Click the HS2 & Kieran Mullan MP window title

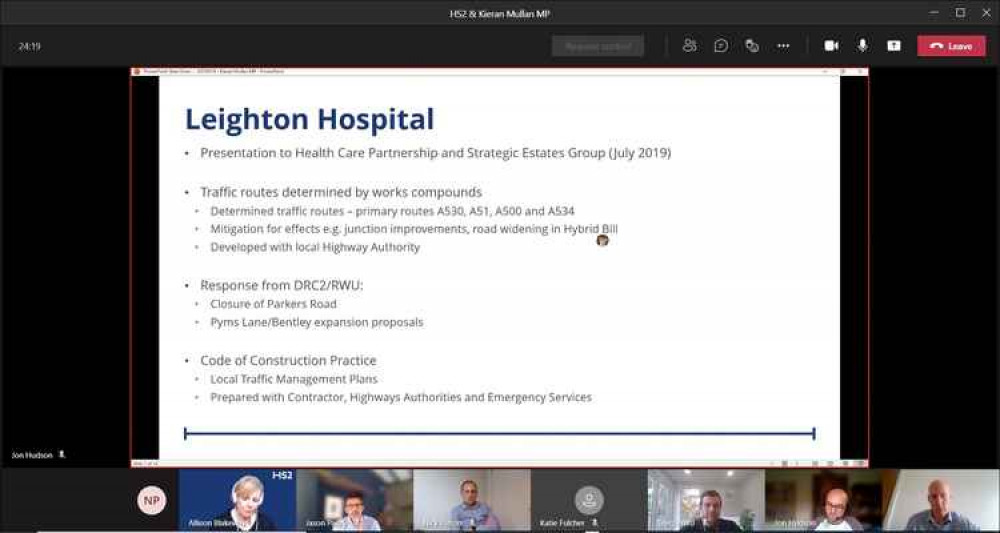click(x=499, y=13)
